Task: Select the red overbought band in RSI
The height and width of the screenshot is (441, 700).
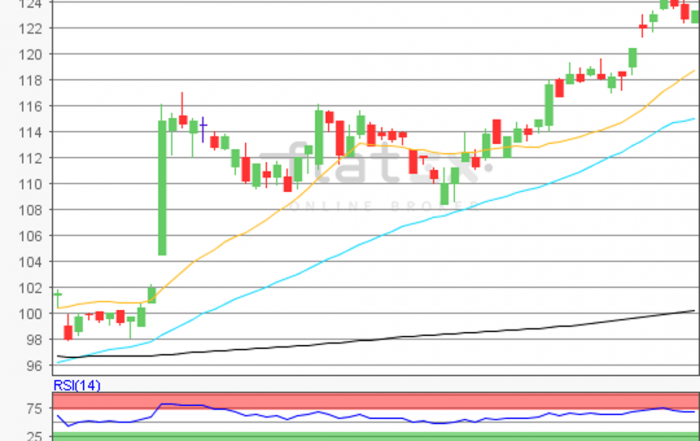Action: [400, 399]
